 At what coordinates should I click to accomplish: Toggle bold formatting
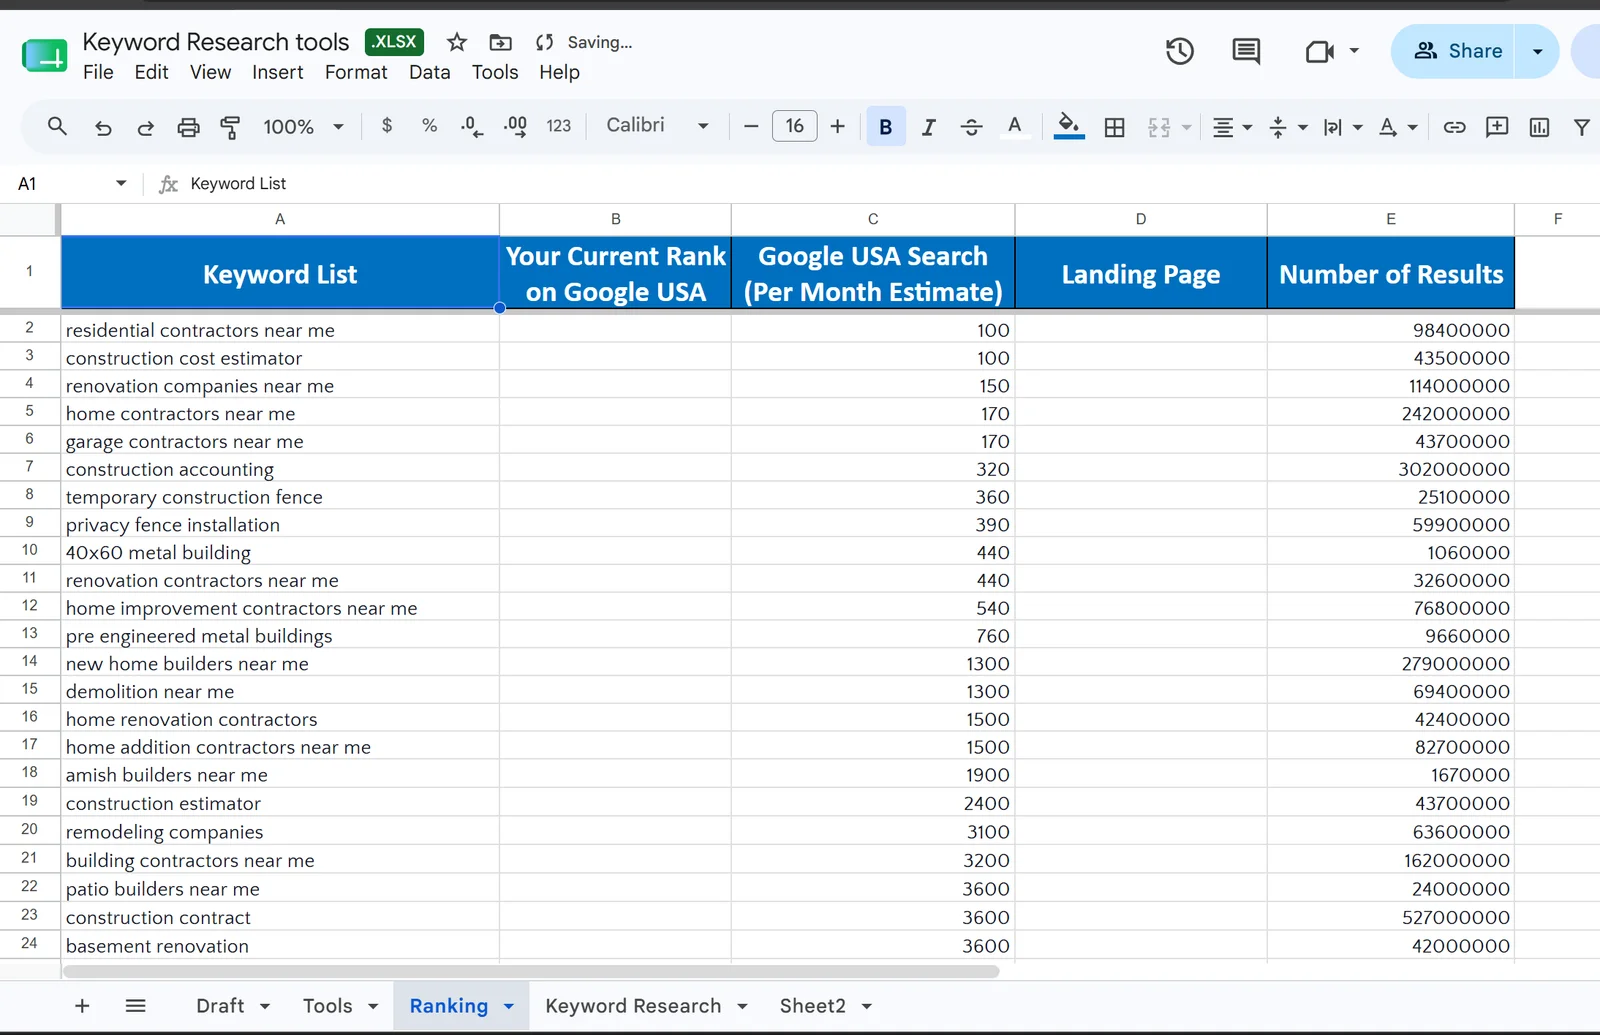(886, 127)
